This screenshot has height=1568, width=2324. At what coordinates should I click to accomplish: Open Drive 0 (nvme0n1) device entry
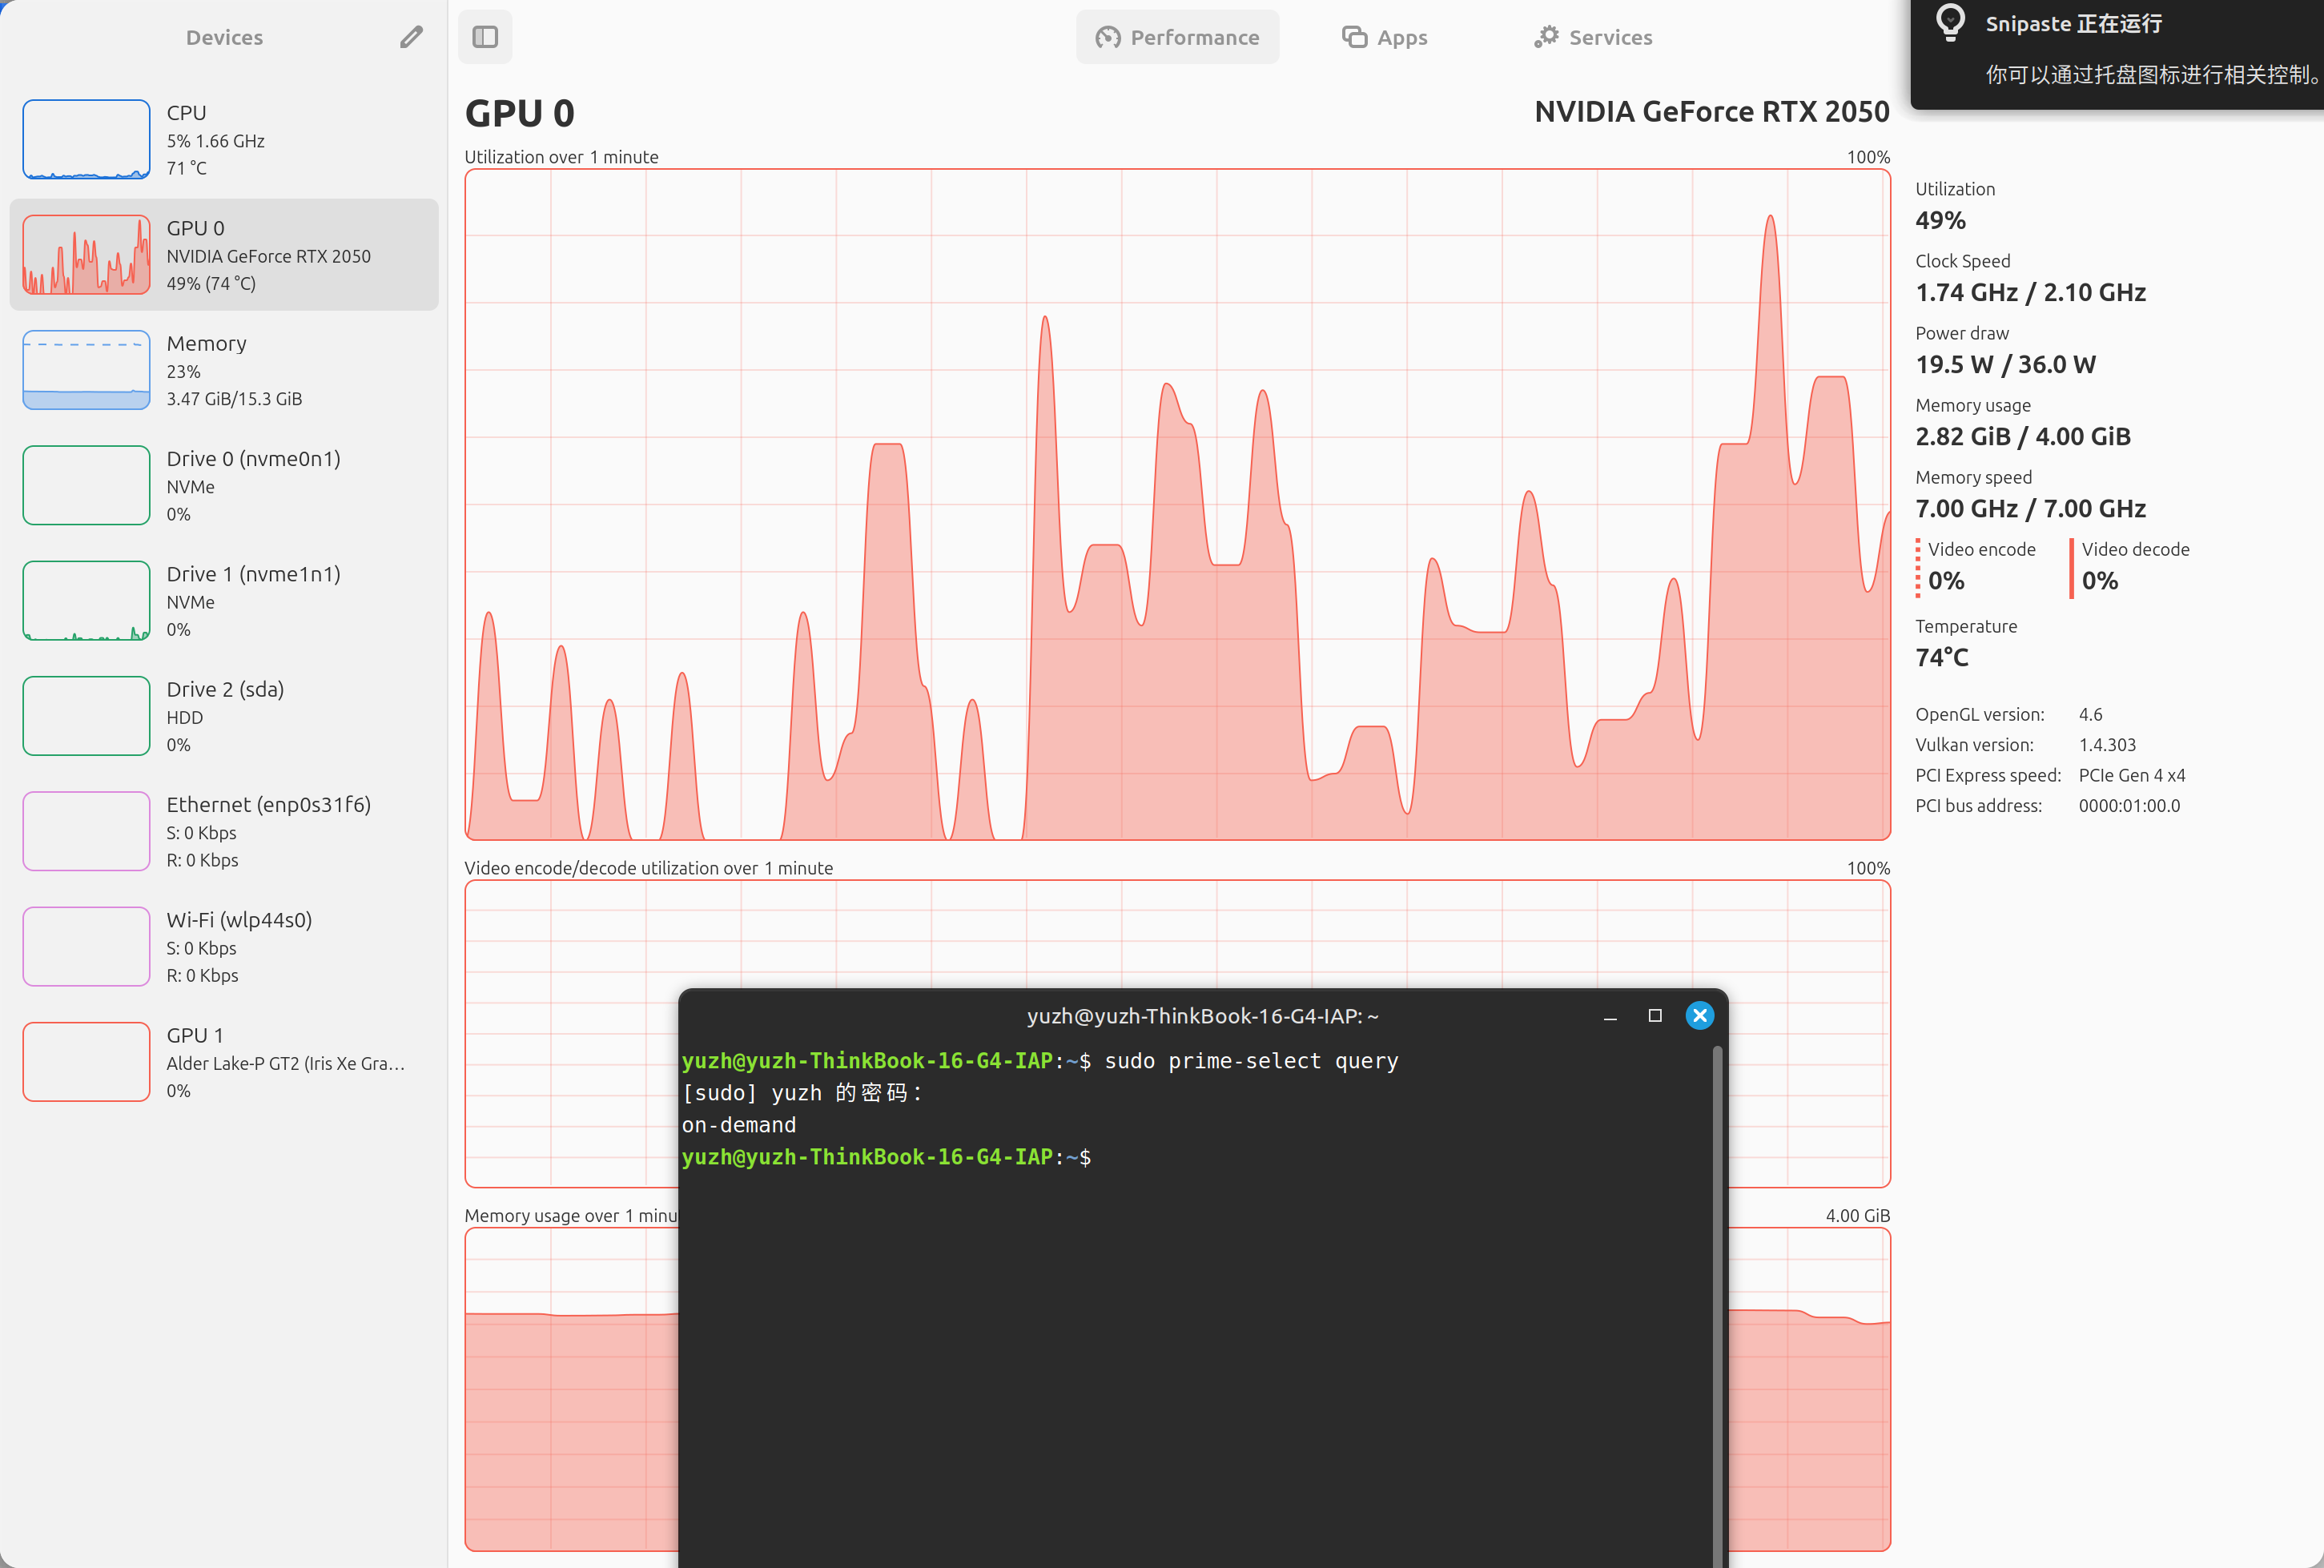click(224, 485)
